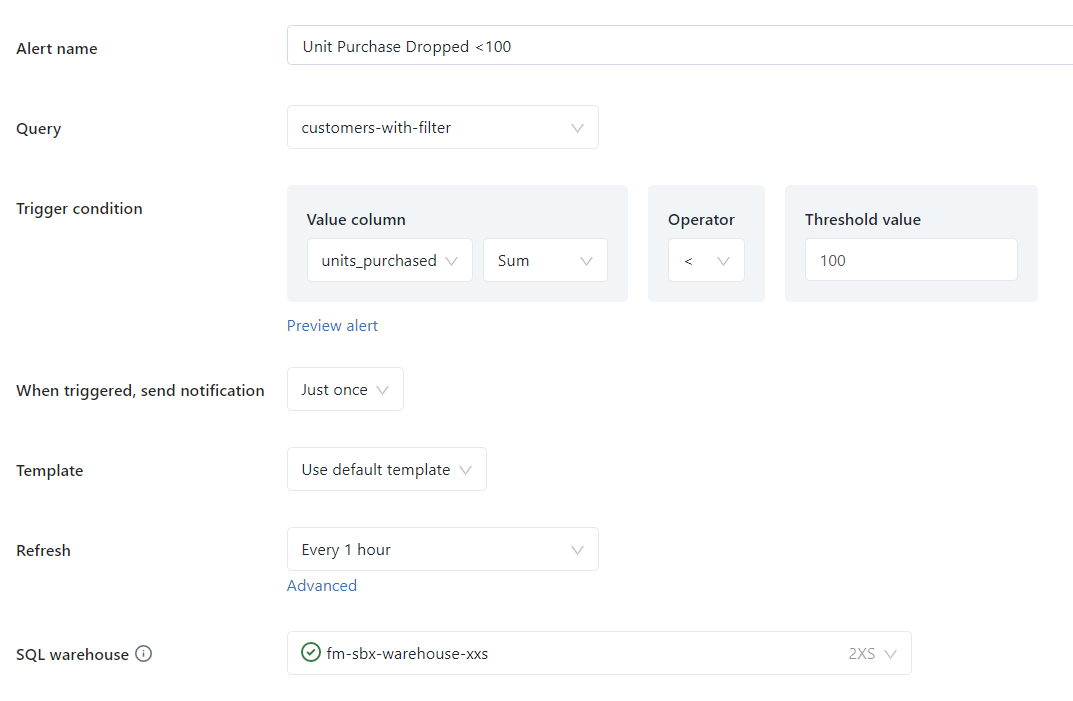1073x701 pixels.
Task: Click the green warehouse running status checkmark
Action: coord(311,652)
